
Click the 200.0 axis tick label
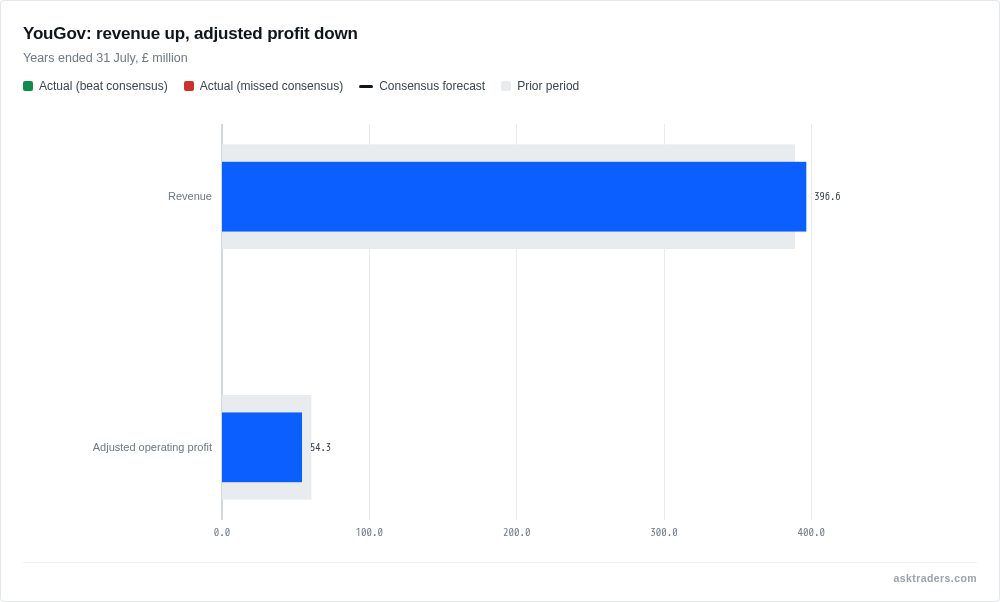coord(517,532)
